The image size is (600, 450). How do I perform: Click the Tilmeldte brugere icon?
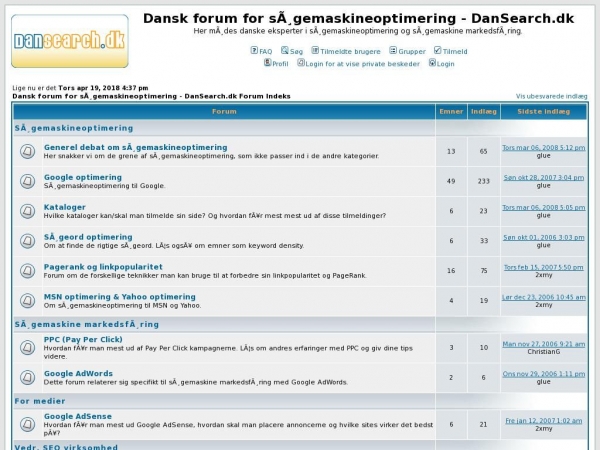coord(315,50)
